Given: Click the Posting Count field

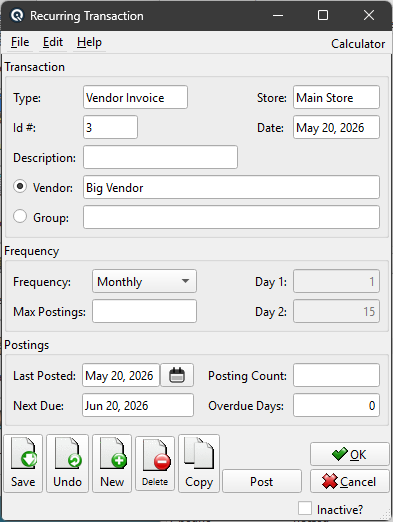Looking at the screenshot, I should click(336, 375).
